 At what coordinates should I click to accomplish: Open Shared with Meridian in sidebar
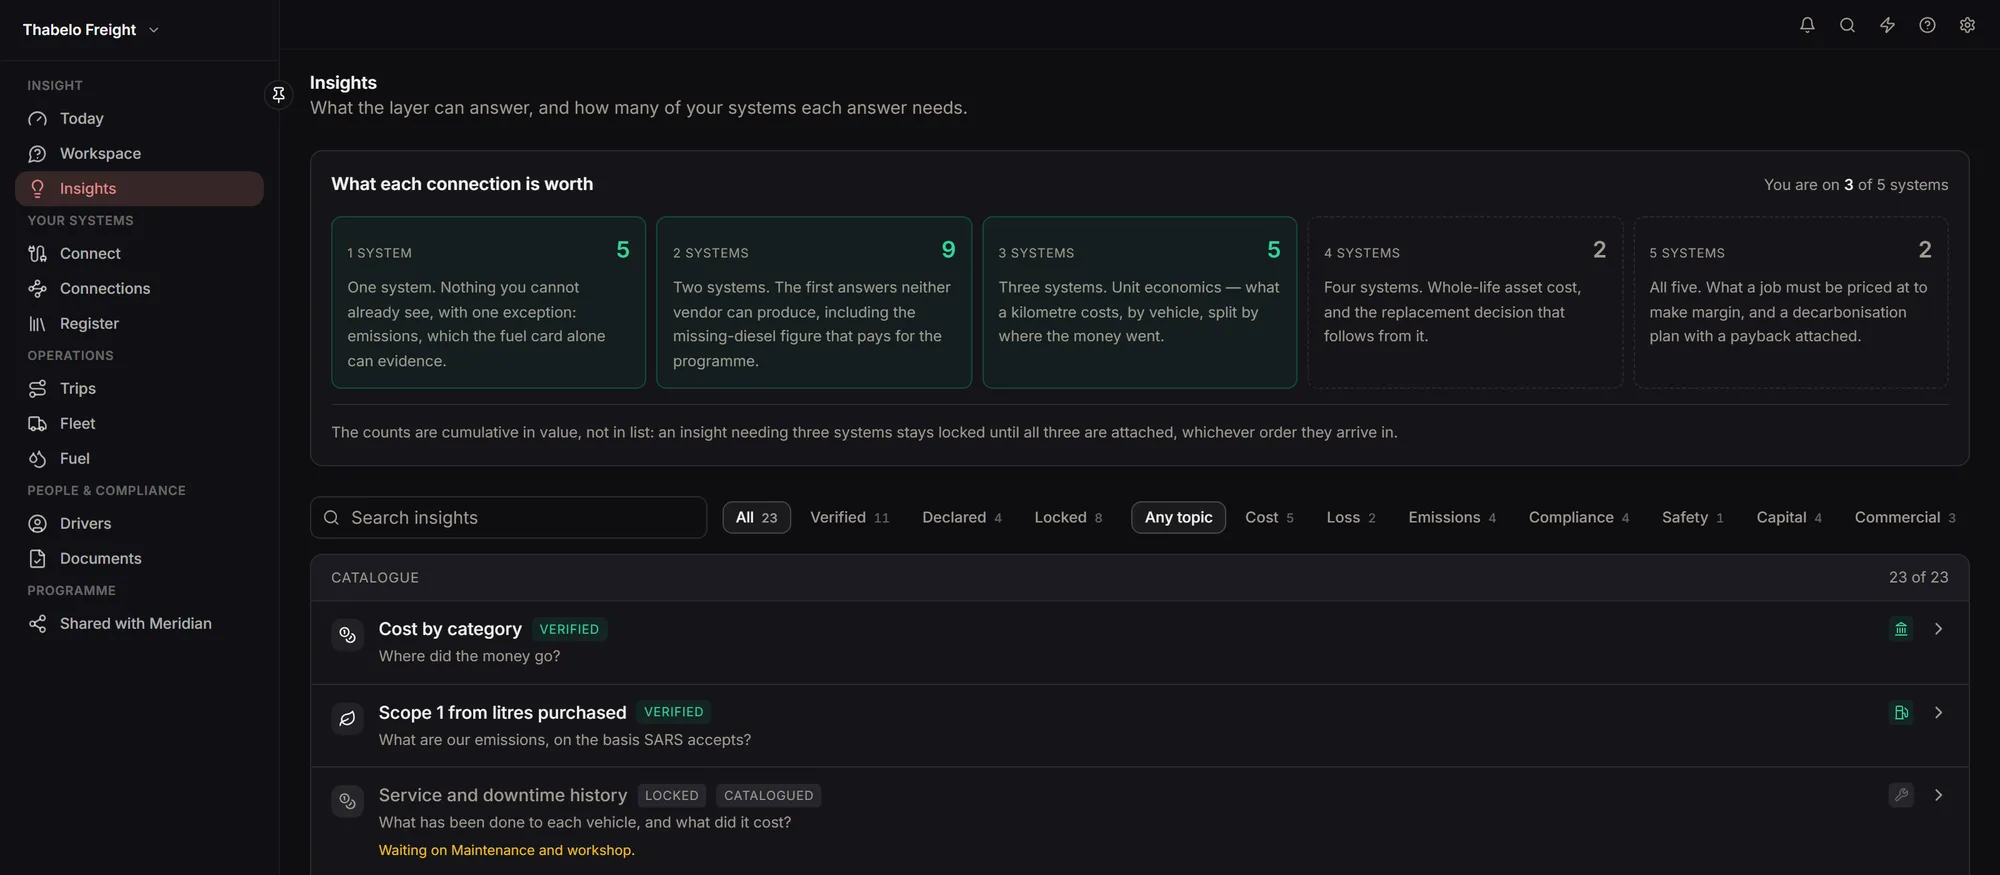click(x=139, y=624)
